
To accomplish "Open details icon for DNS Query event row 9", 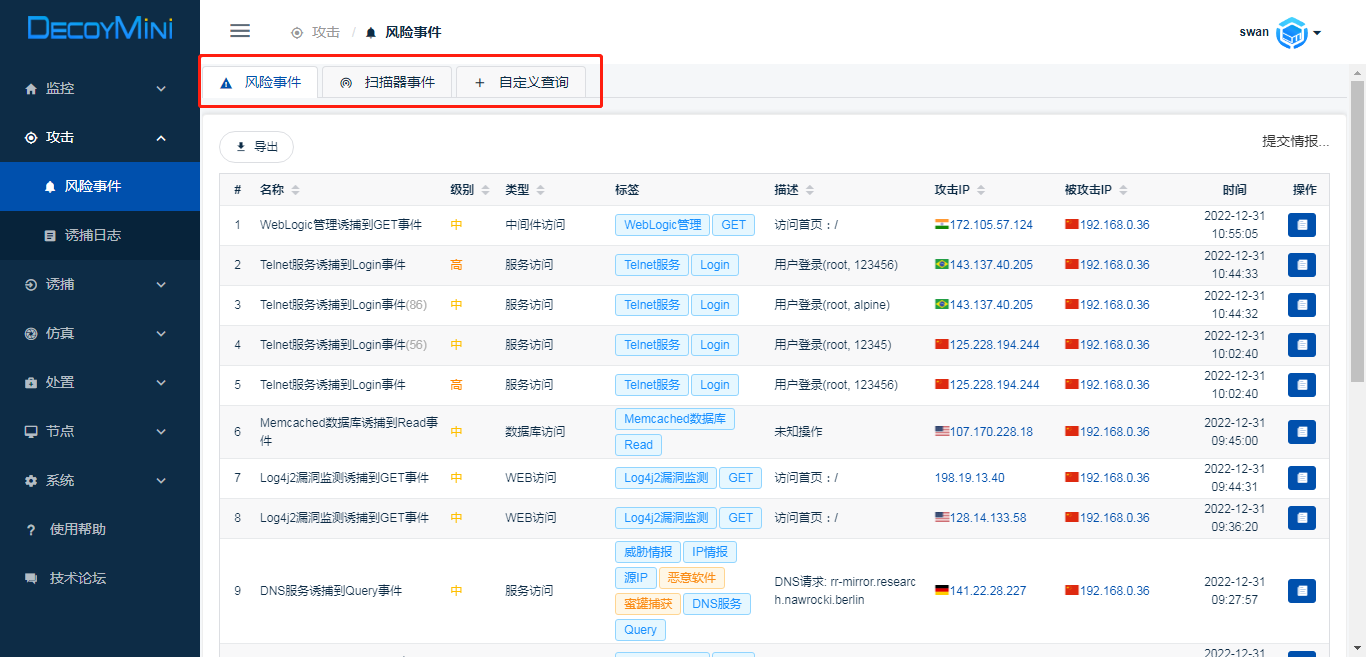I will click(x=1301, y=591).
